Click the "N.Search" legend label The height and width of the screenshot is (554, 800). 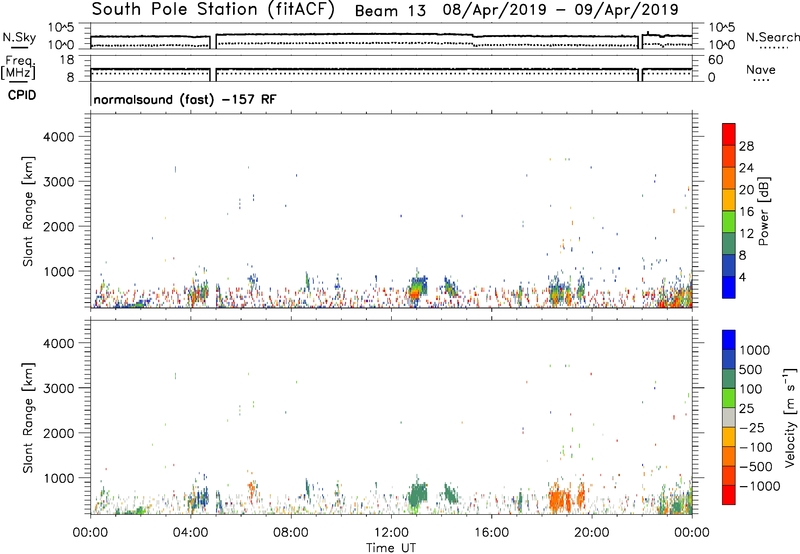772,37
